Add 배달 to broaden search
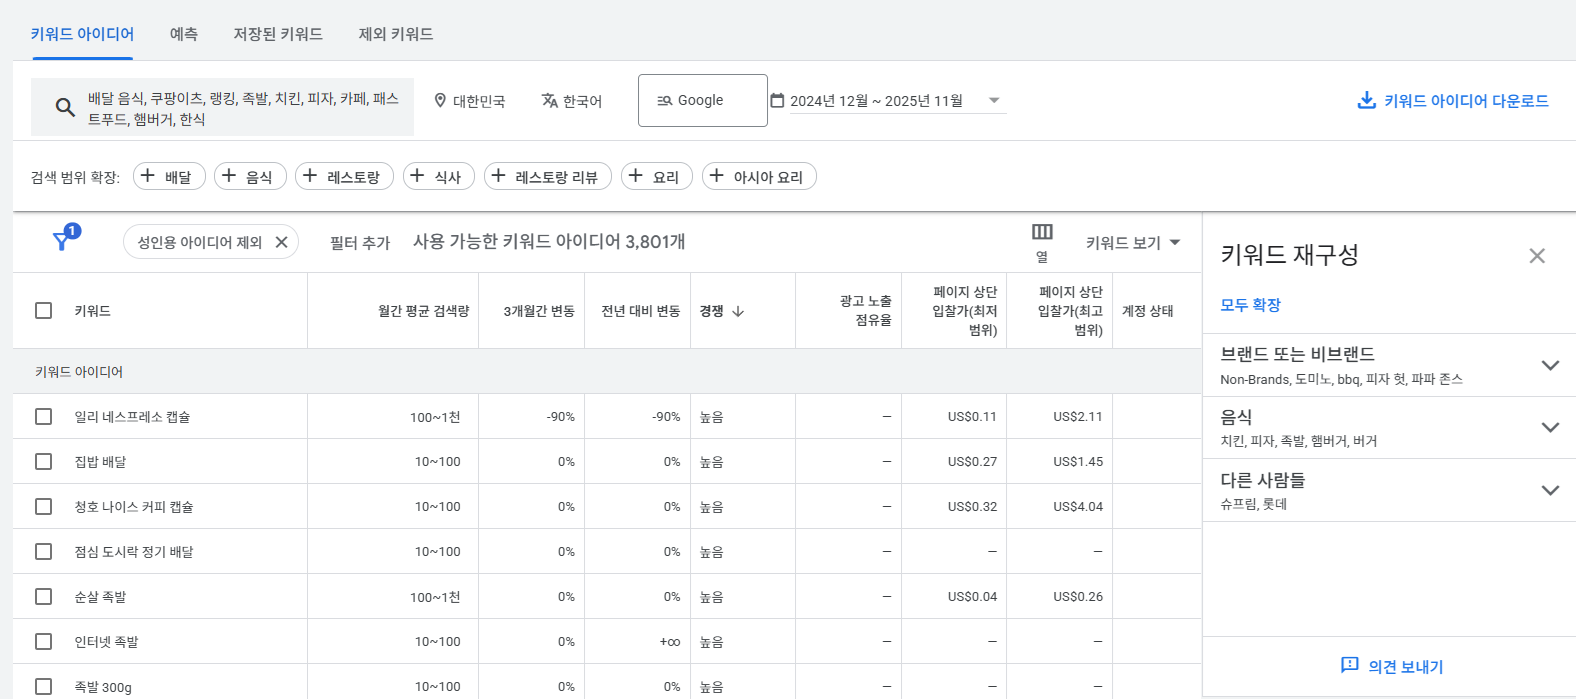 [x=169, y=176]
